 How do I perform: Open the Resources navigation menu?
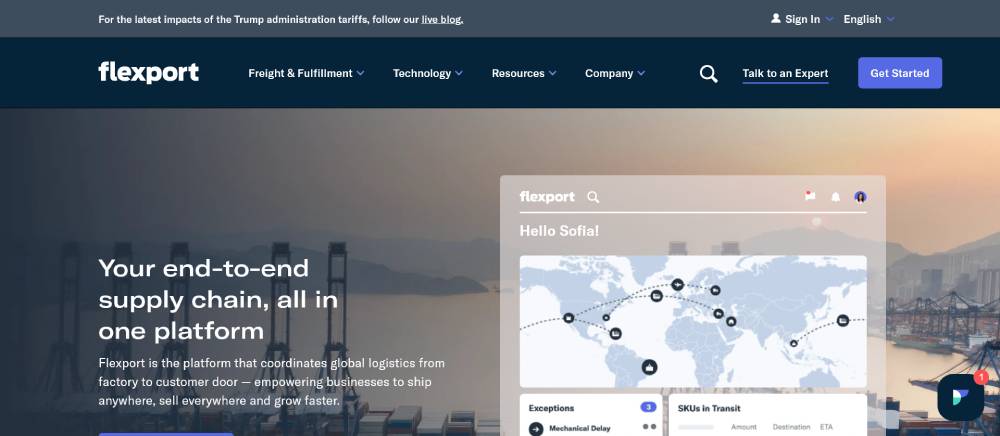point(523,73)
